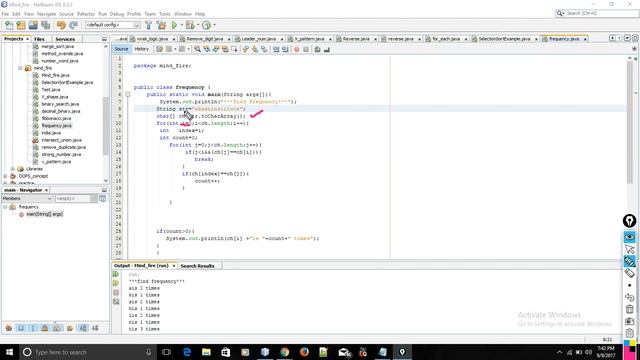Click the Undo toolbar icon
This screenshot has height=360, width=640.
61,25
